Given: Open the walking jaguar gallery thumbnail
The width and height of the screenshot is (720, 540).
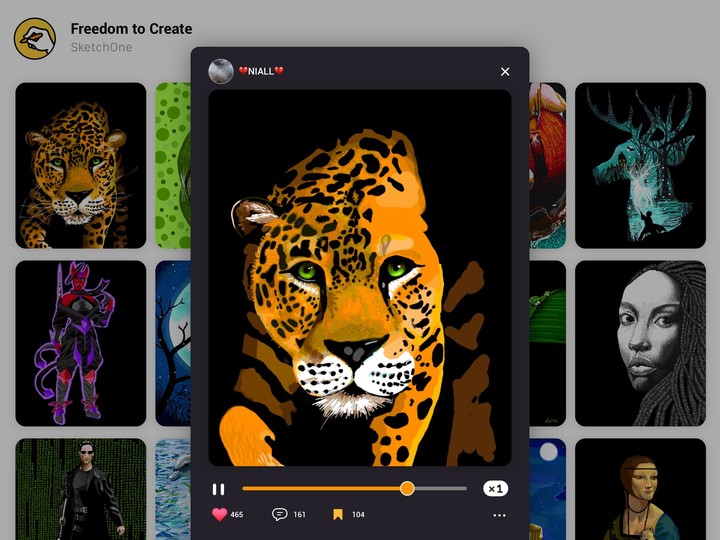Looking at the screenshot, I should tap(81, 165).
